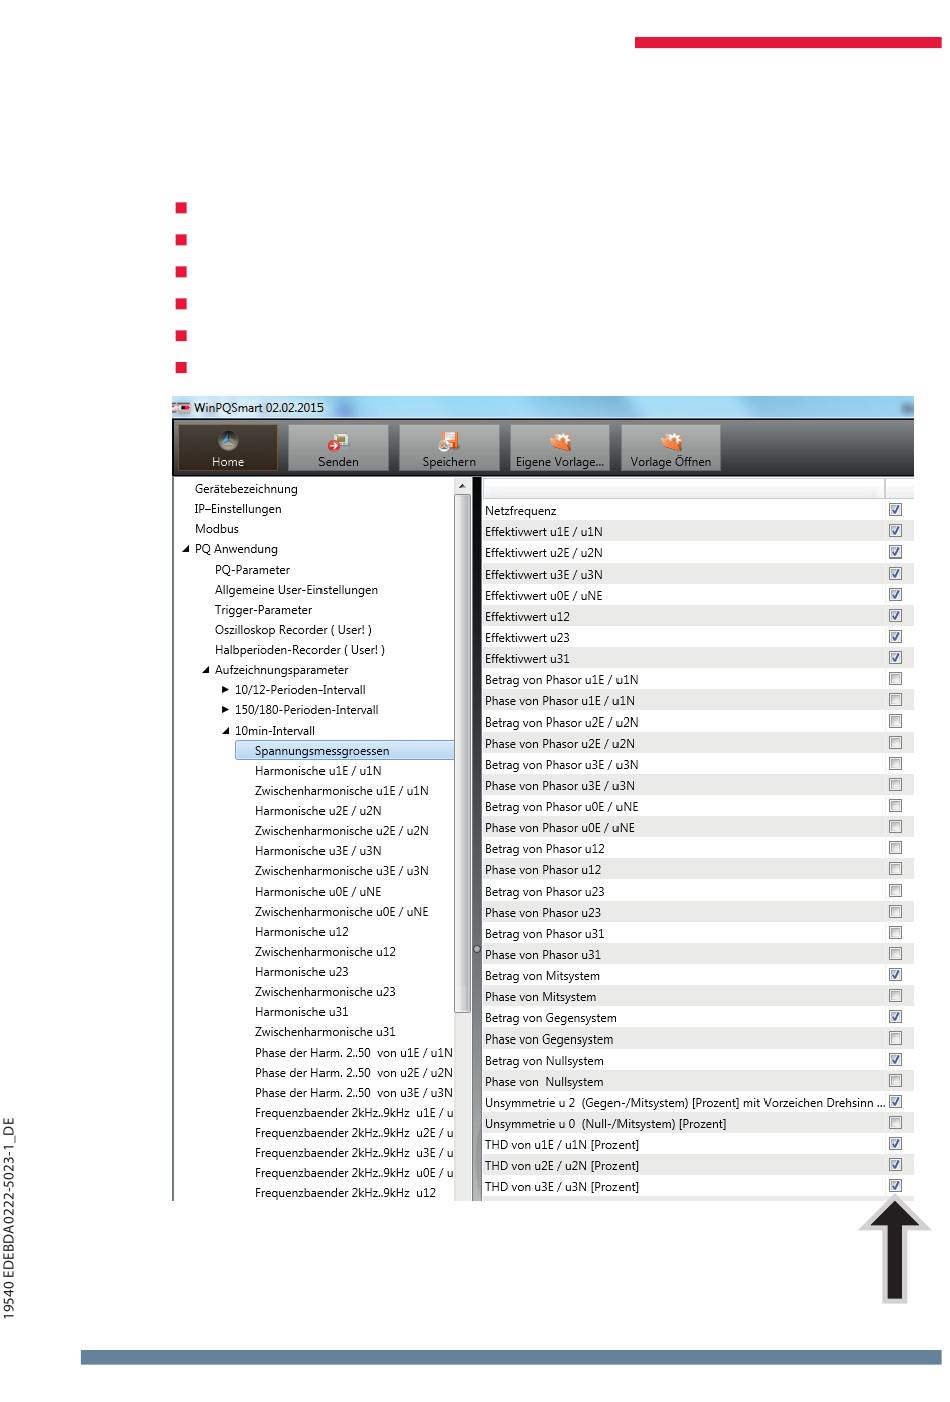Screen dimensions: 950x1402
Task: Select Halbperioden-Recorder ( User! ) entry
Action: [300, 650]
